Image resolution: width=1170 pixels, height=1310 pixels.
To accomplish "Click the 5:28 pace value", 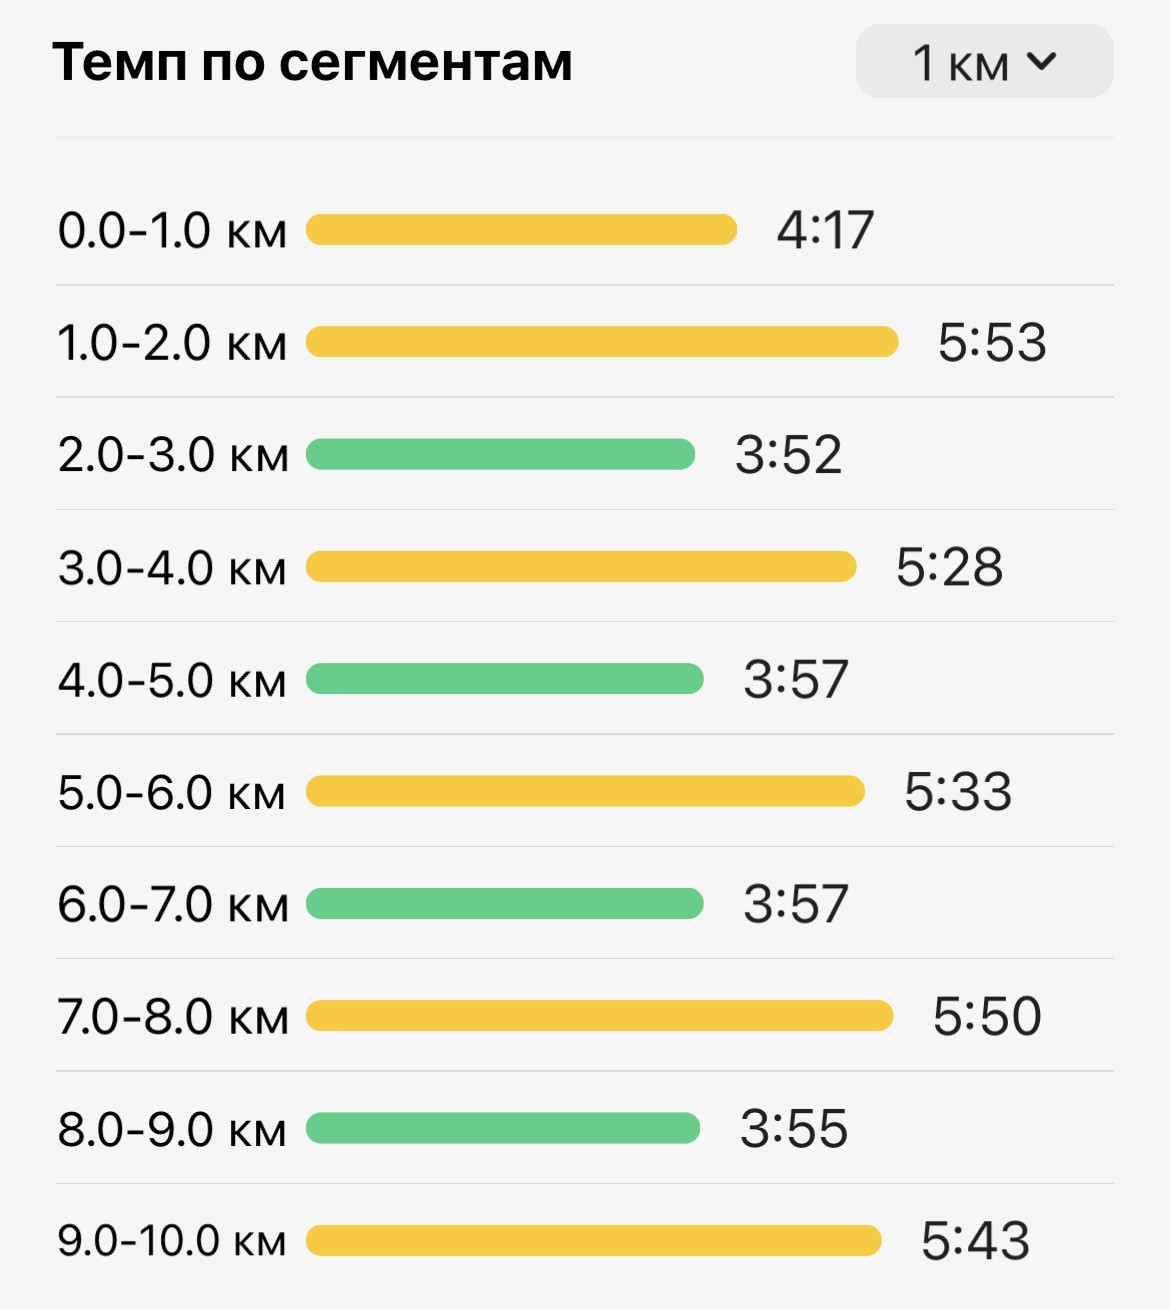I will pos(949,568).
